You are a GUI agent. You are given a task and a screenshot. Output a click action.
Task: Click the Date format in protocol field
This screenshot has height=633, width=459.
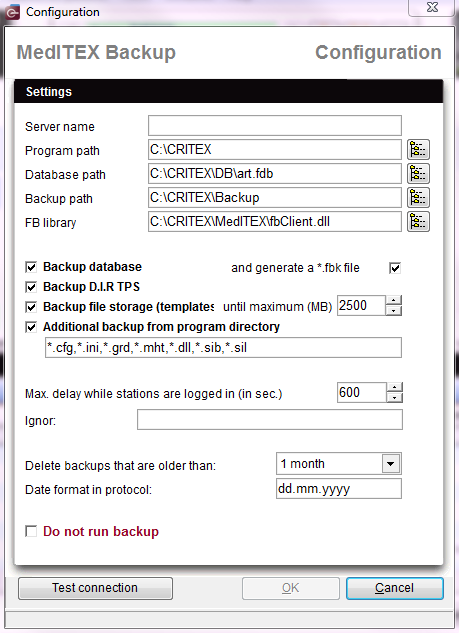(339, 488)
